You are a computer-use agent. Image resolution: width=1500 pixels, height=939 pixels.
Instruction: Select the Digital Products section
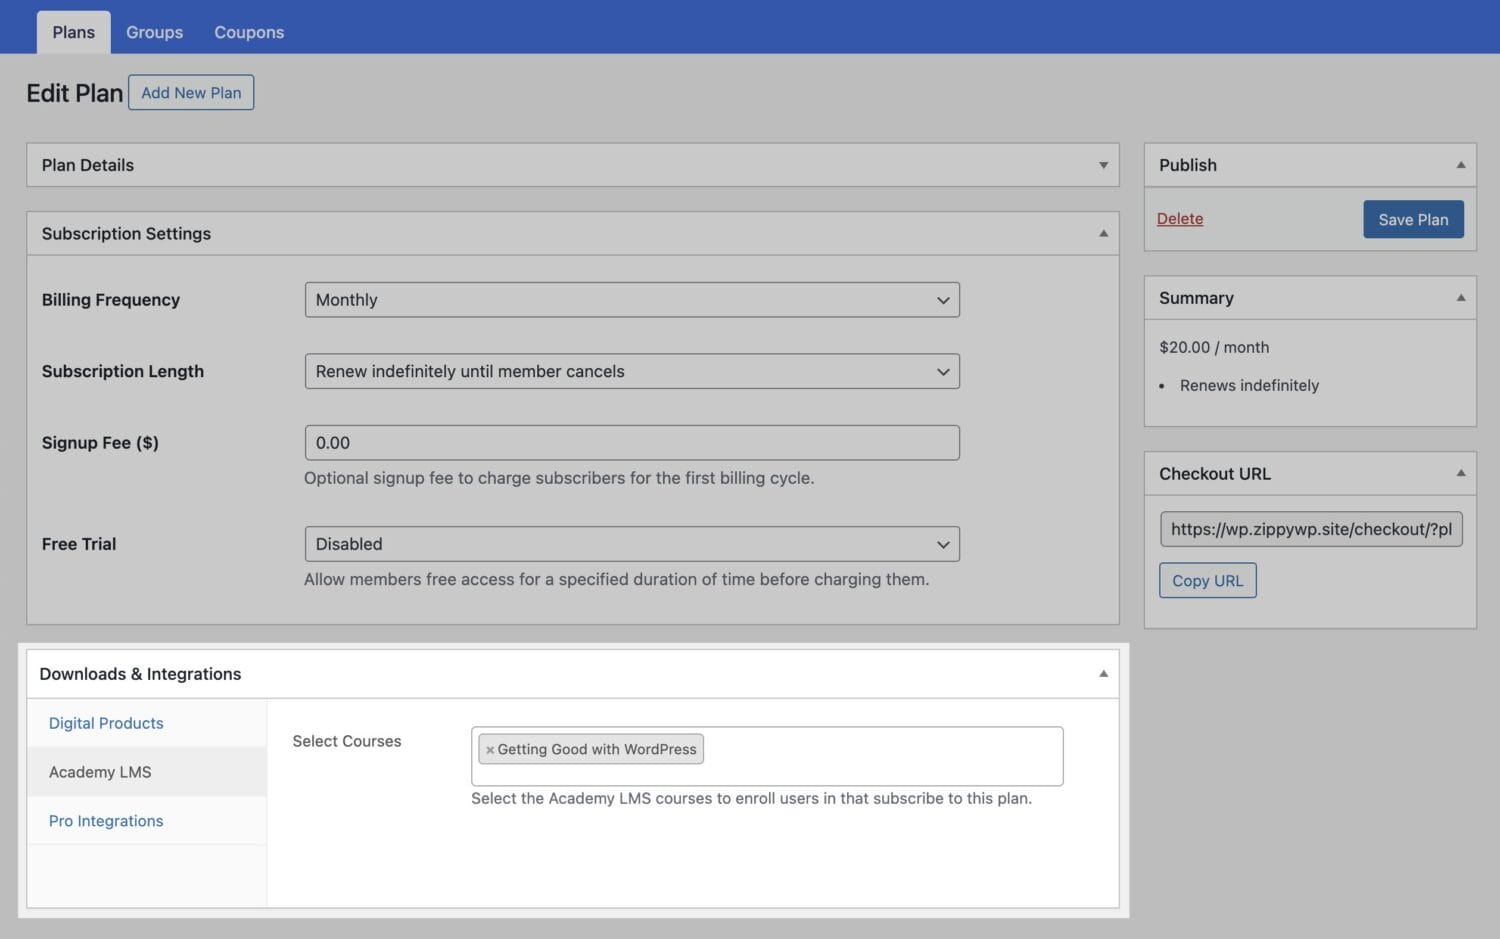[x=147, y=723]
